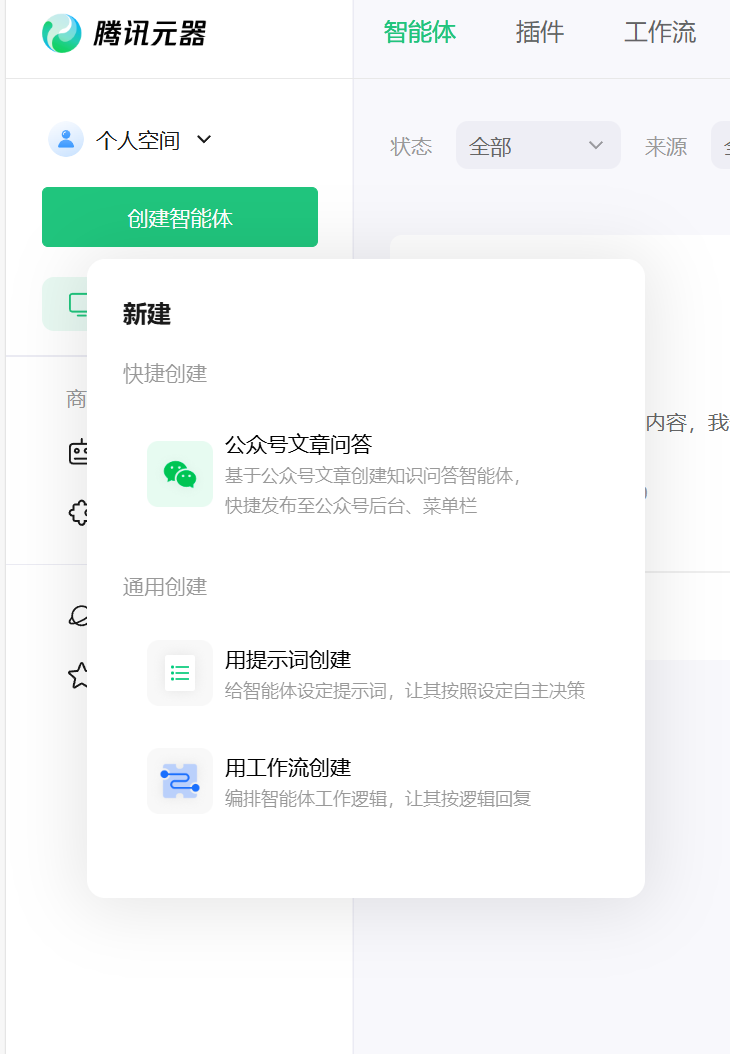Click the 通用创建 section label

pos(165,587)
